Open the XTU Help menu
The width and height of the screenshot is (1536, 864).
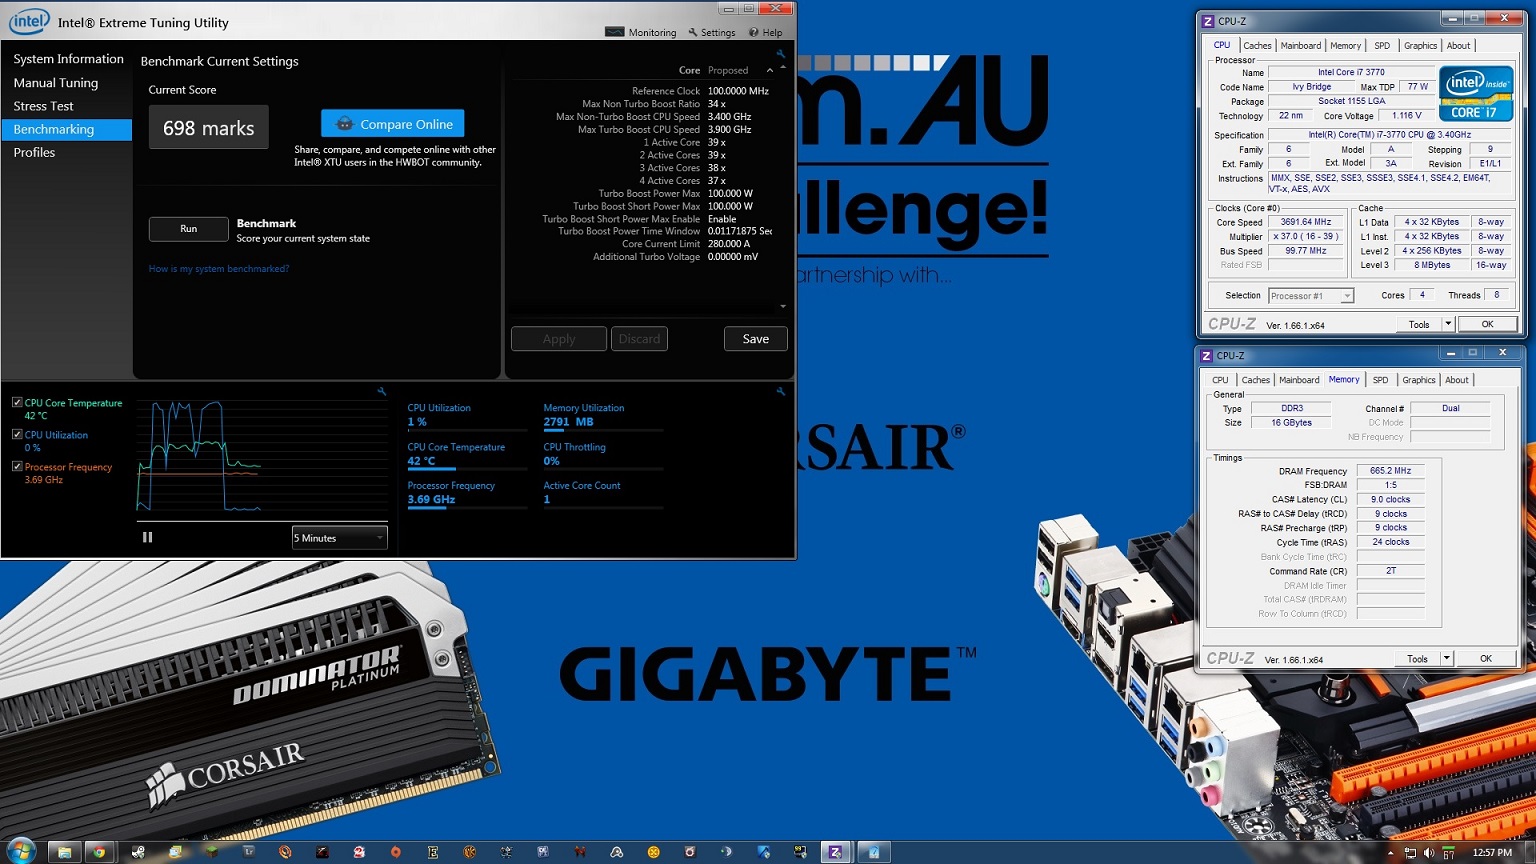pyautogui.click(x=766, y=32)
